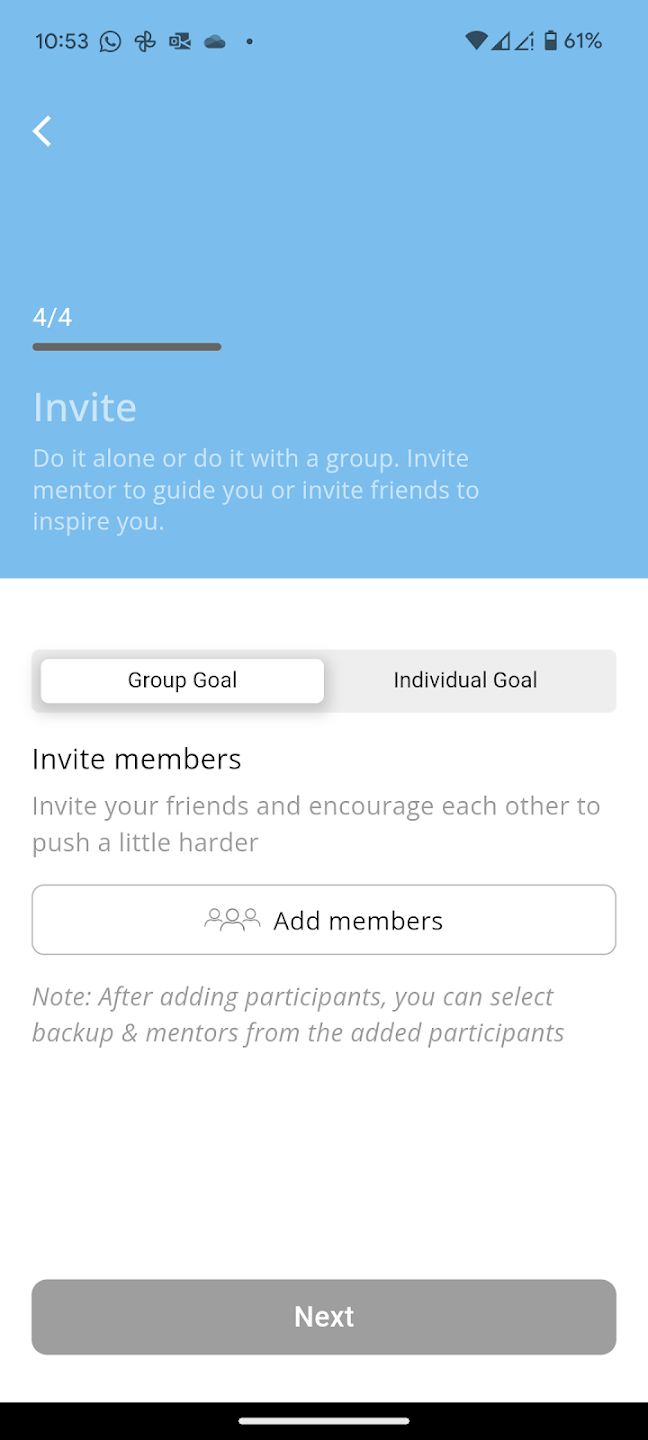
Task: Open the screen recorder notification icon
Action: (180, 41)
